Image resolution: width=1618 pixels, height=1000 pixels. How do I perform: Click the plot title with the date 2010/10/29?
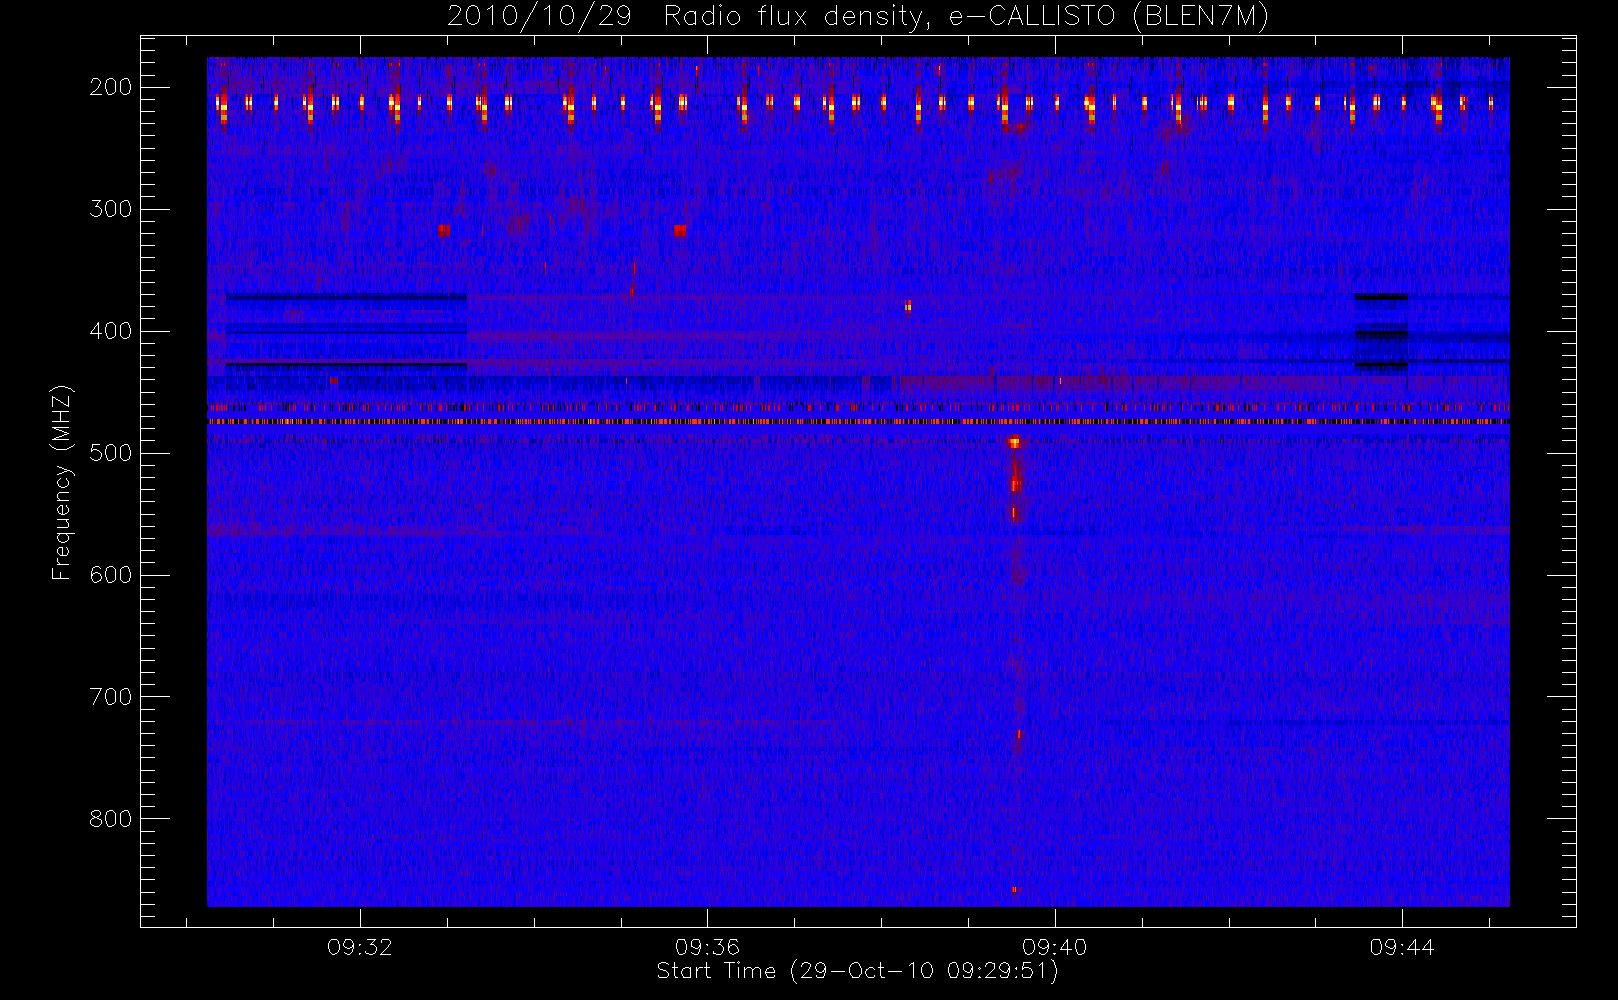(858, 17)
